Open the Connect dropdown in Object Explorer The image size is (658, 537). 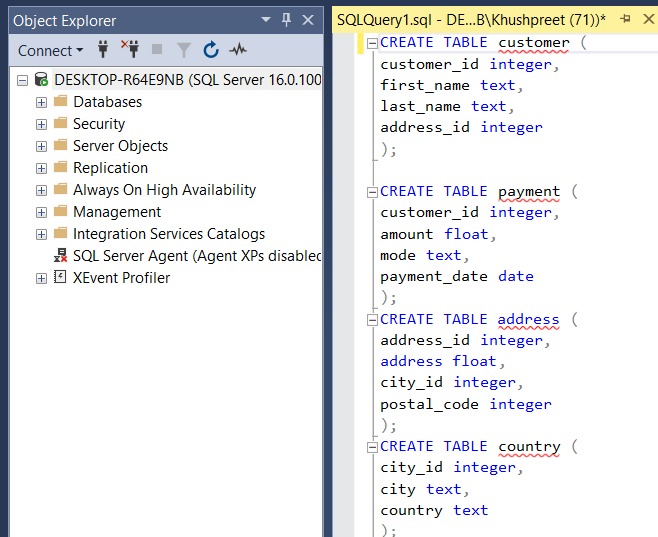50,51
